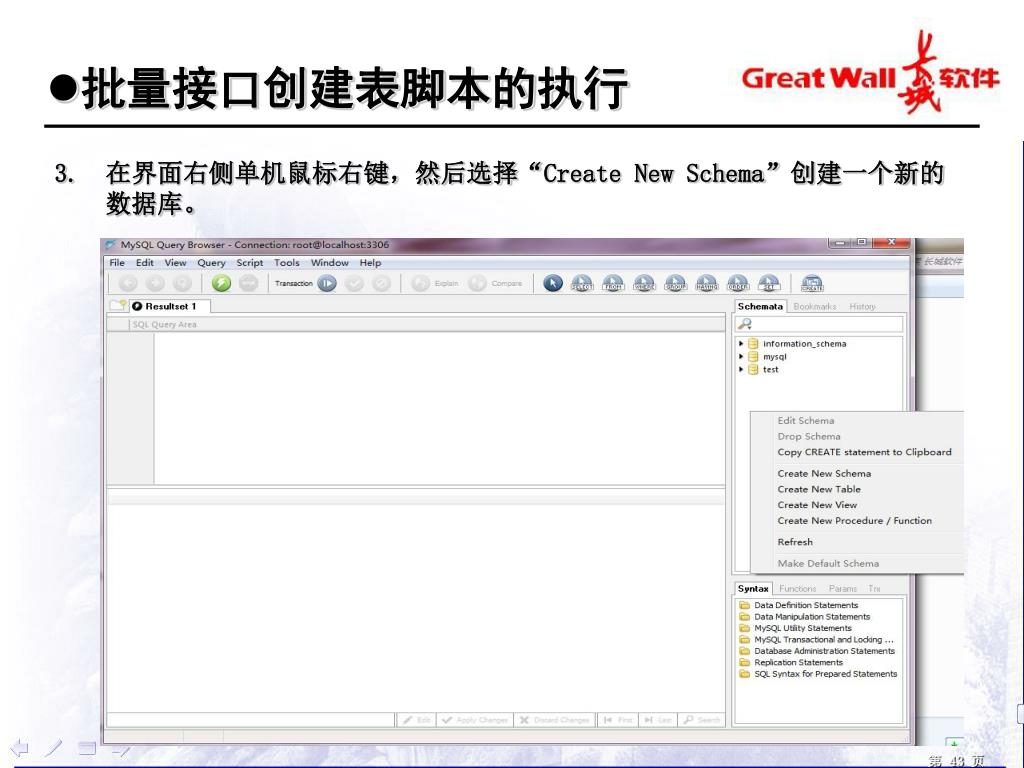The image size is (1024, 768).
Task: Click the CREATE view icon in toolbar
Action: [x=812, y=283]
